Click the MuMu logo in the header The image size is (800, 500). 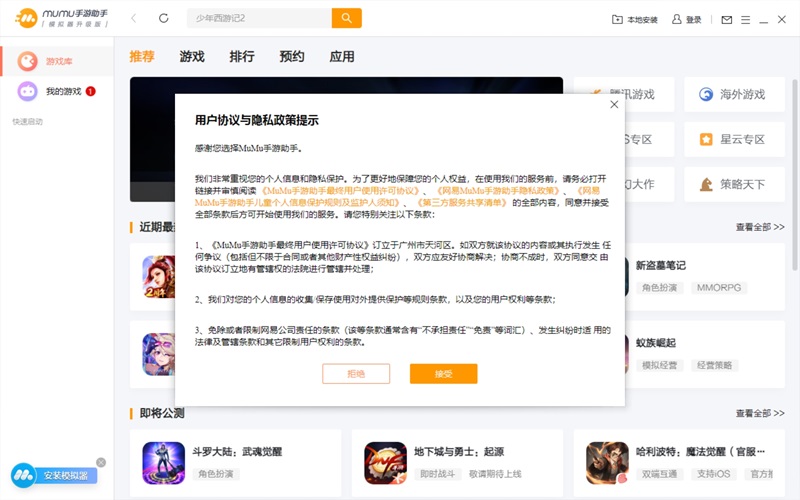click(62, 18)
